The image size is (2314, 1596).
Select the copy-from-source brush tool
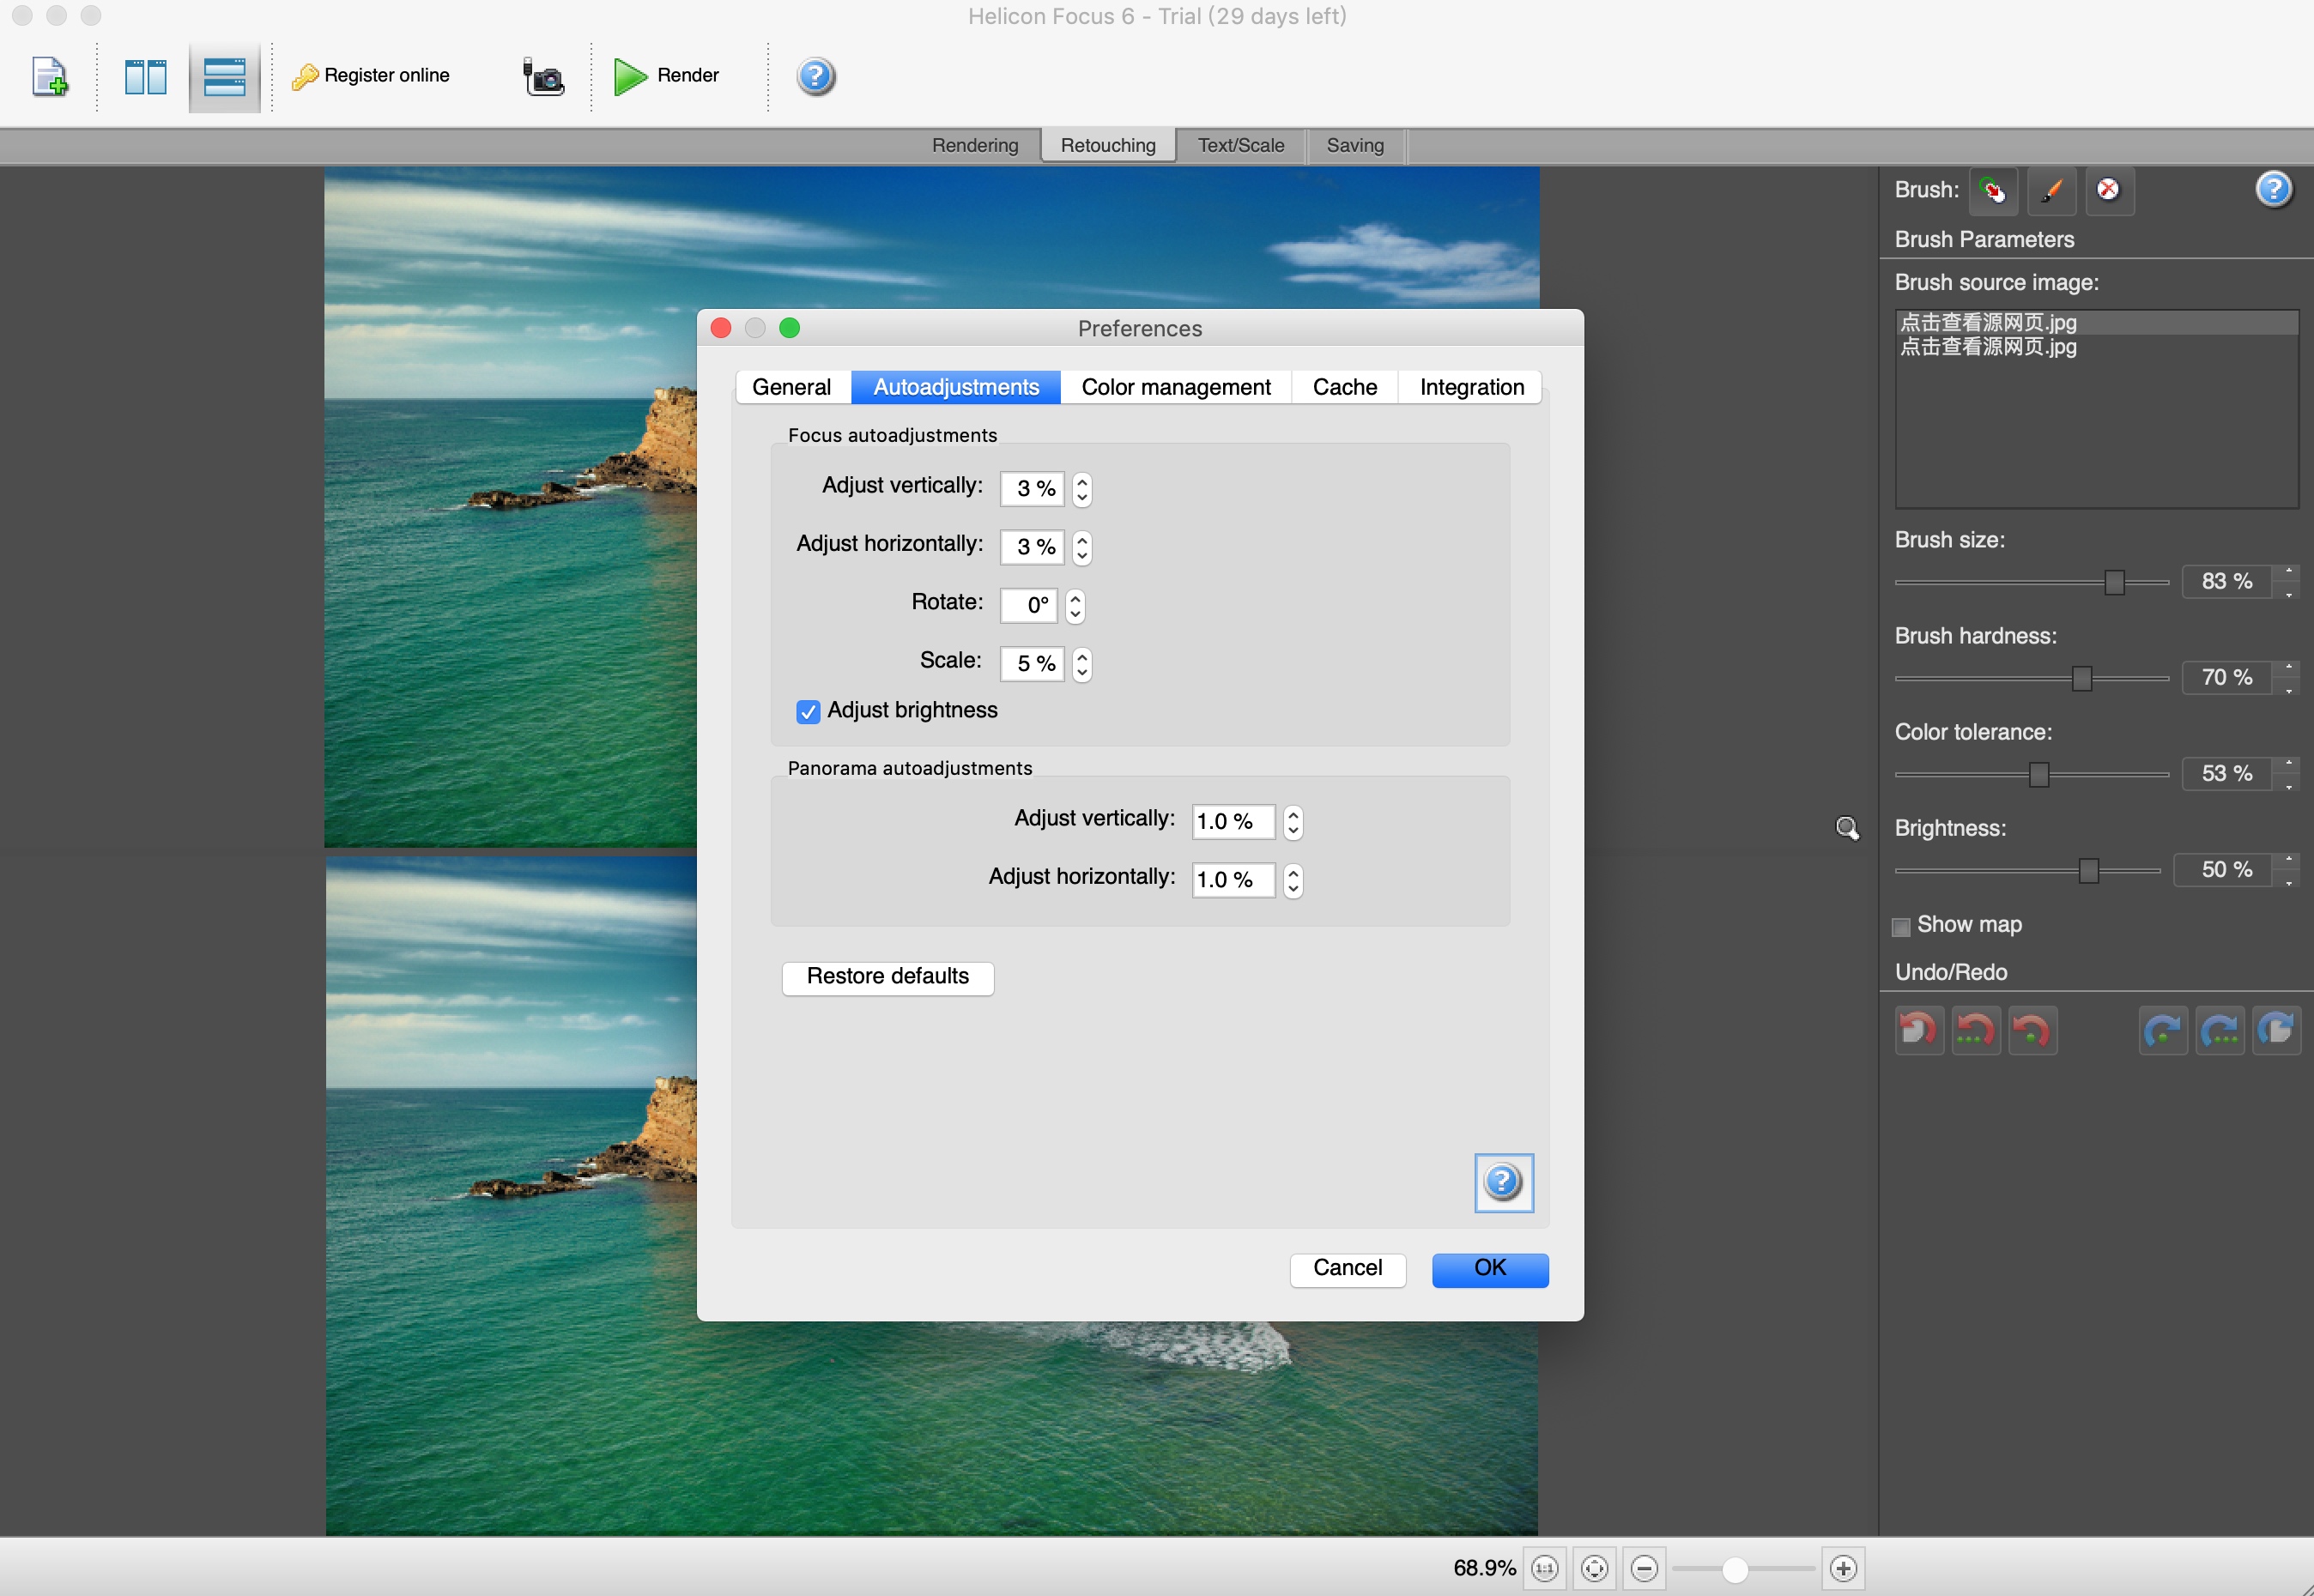click(1993, 190)
